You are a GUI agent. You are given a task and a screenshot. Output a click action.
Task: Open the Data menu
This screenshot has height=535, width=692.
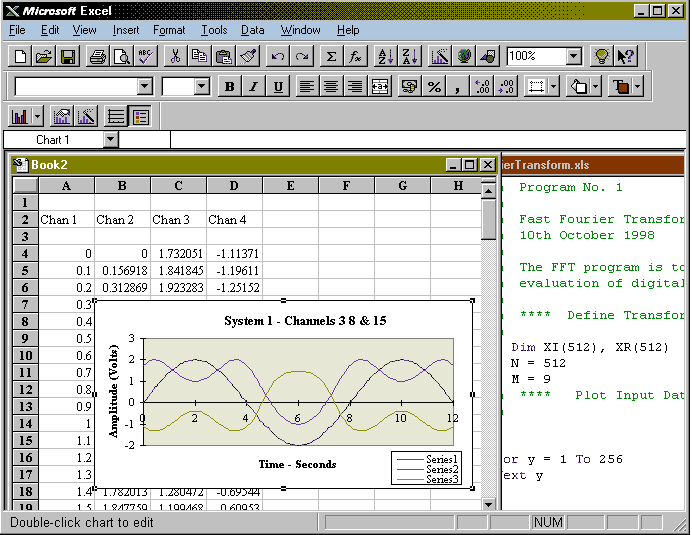click(x=252, y=30)
